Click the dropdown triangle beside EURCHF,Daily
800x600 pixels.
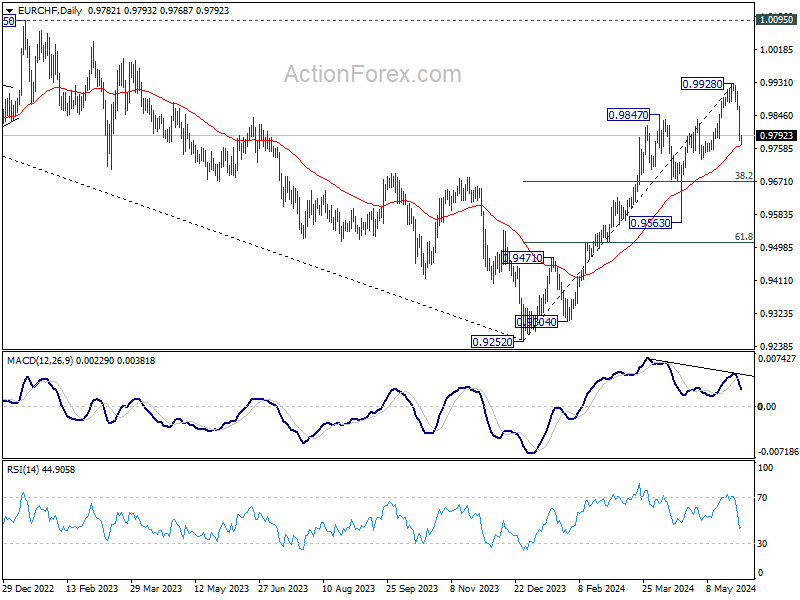tap(9, 11)
